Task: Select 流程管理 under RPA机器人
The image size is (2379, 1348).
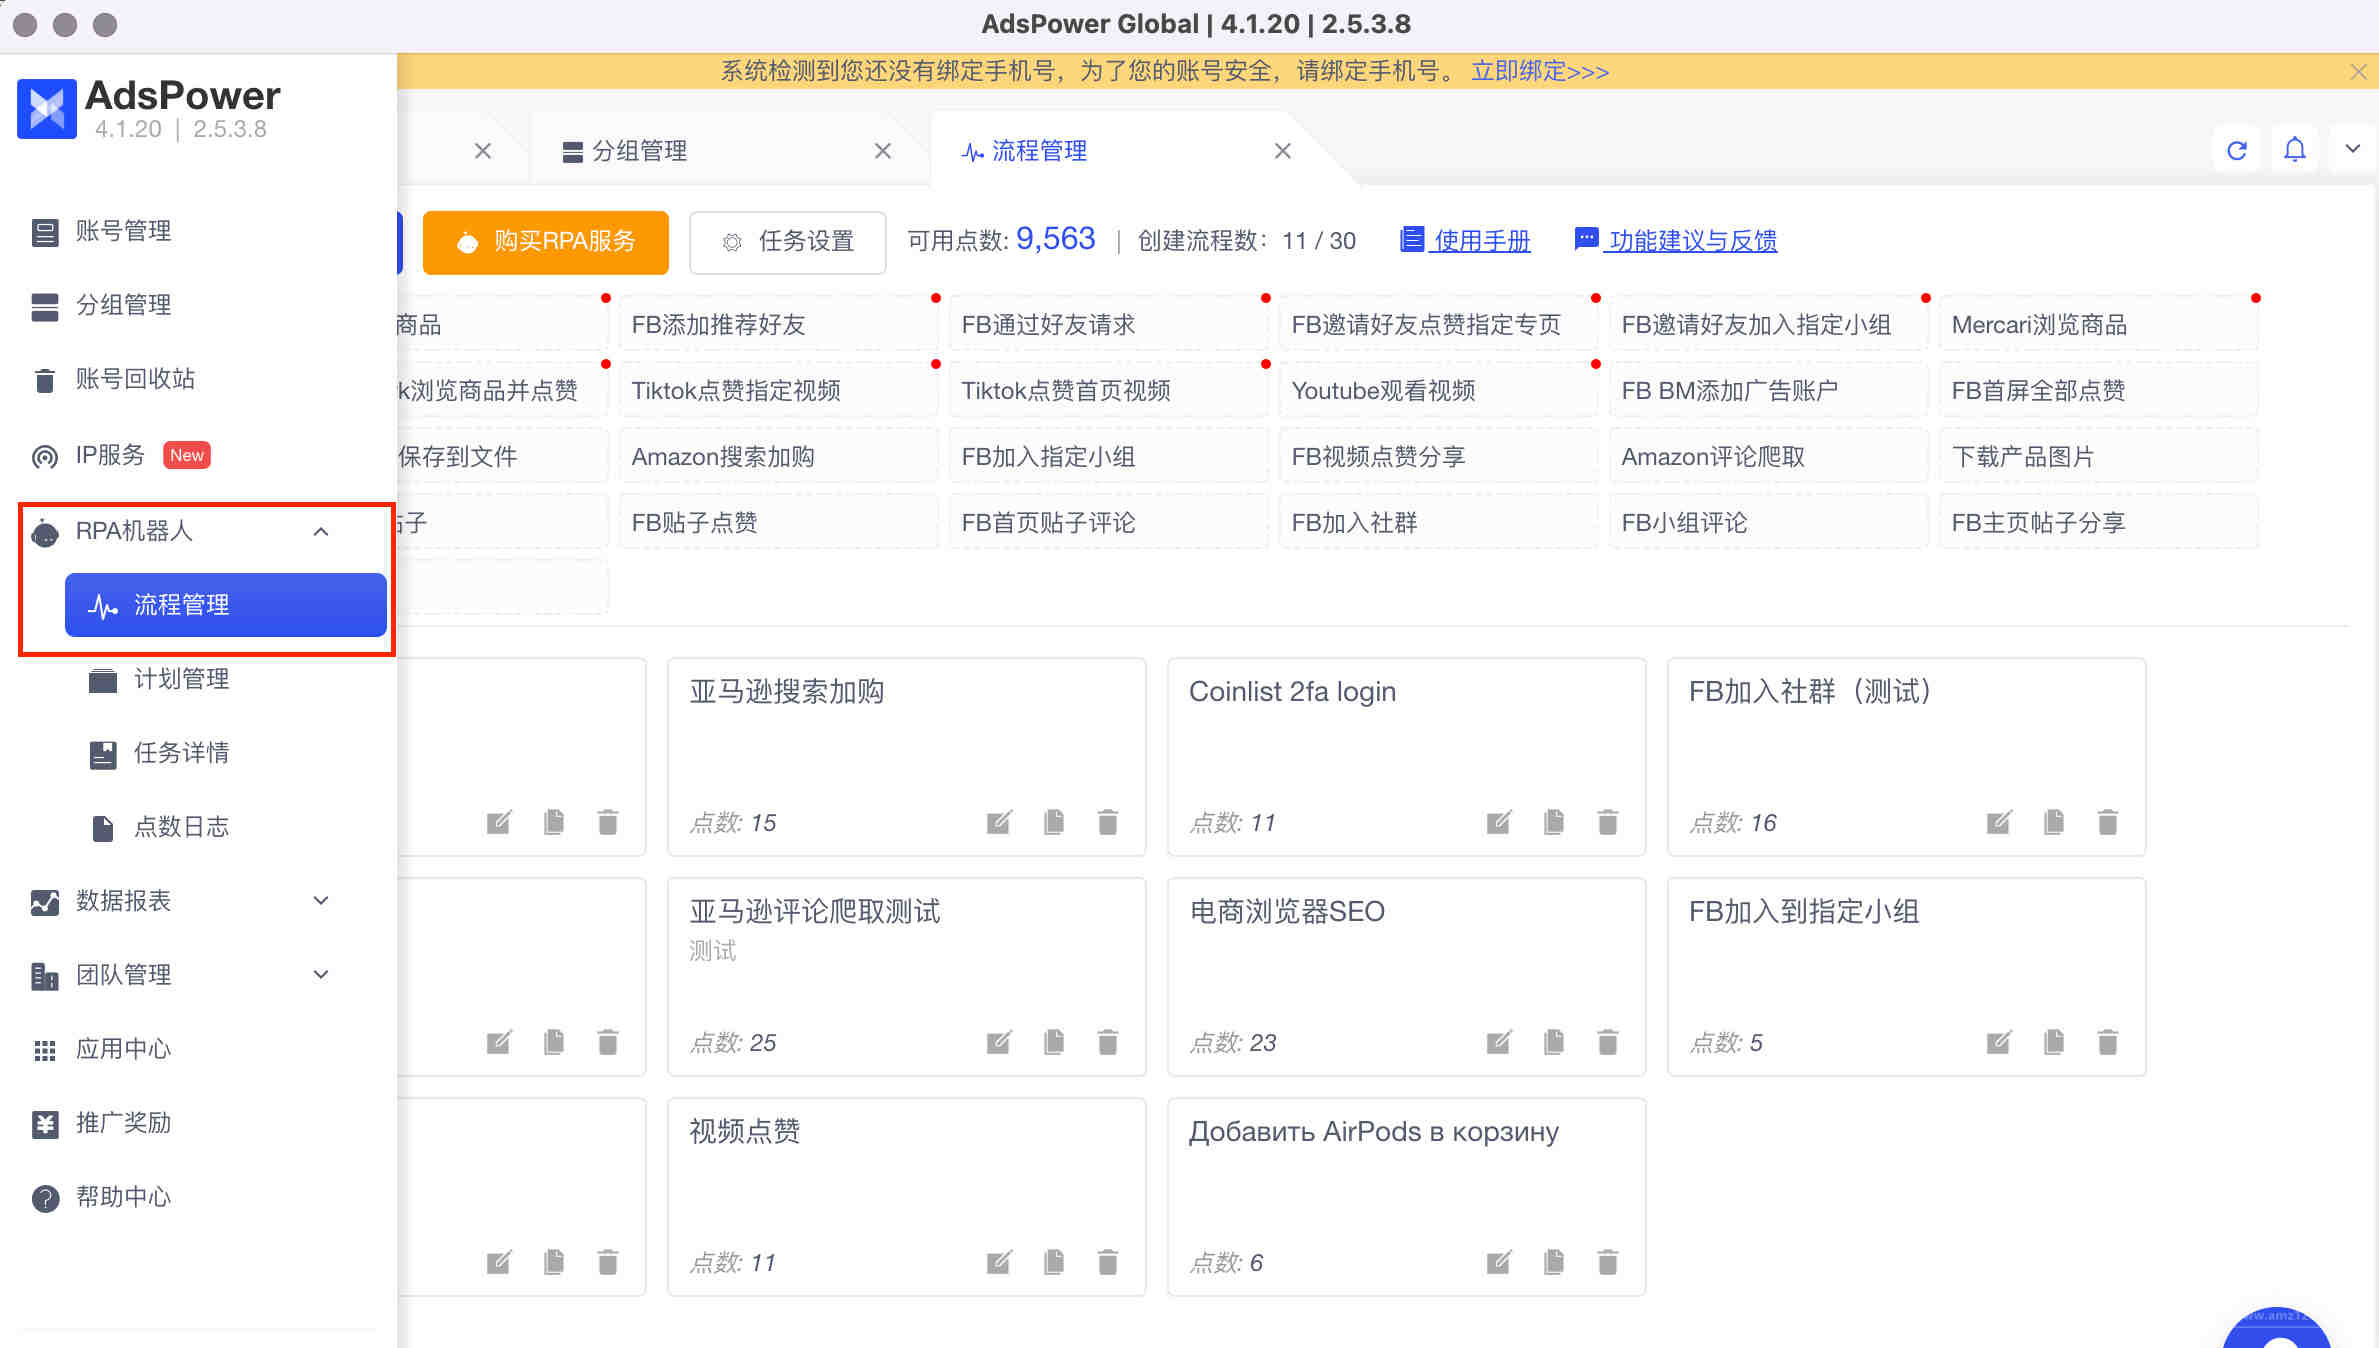Action: 225,605
